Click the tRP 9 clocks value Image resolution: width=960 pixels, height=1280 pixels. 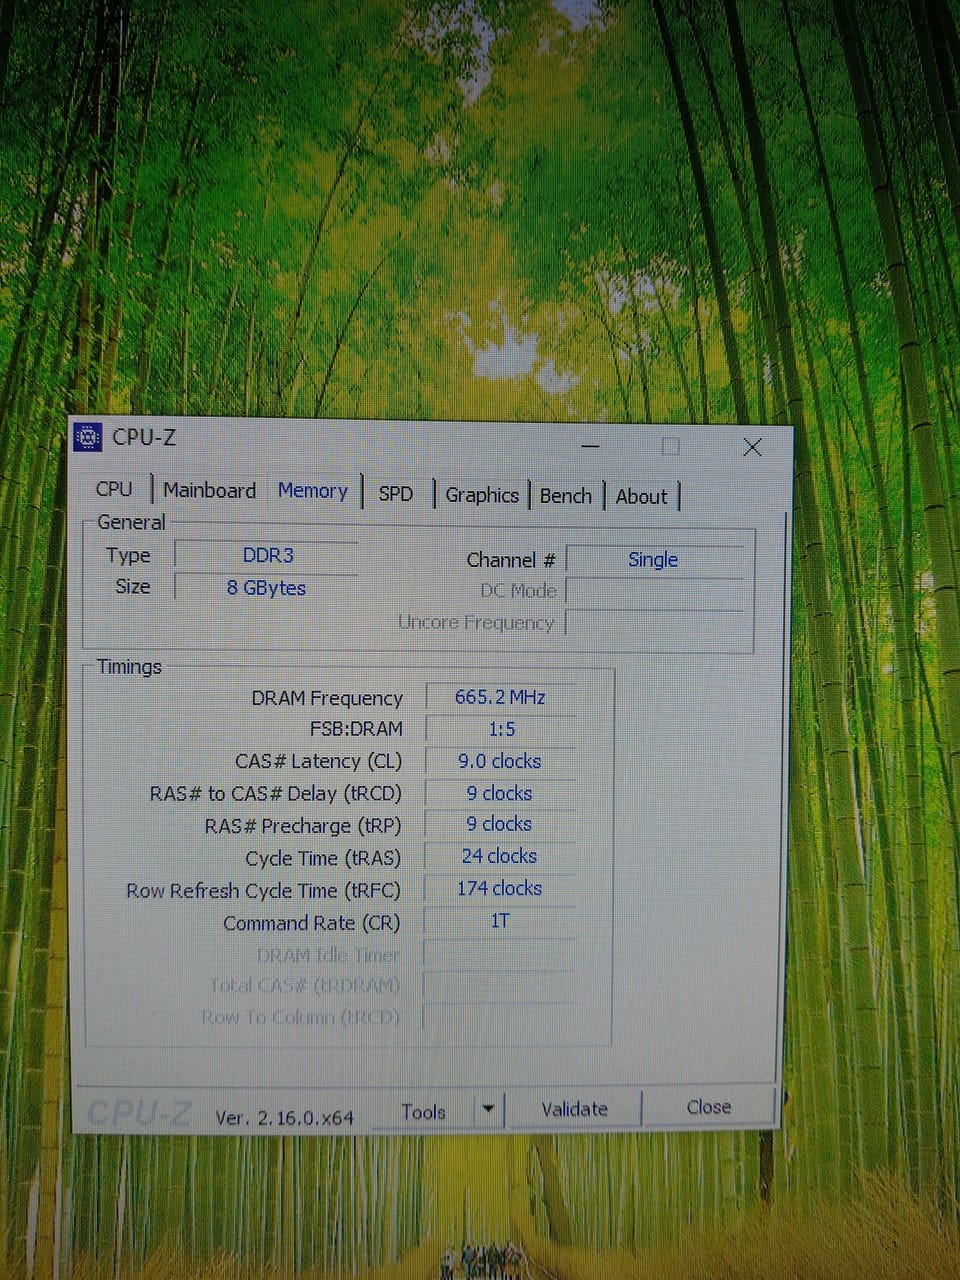(500, 825)
